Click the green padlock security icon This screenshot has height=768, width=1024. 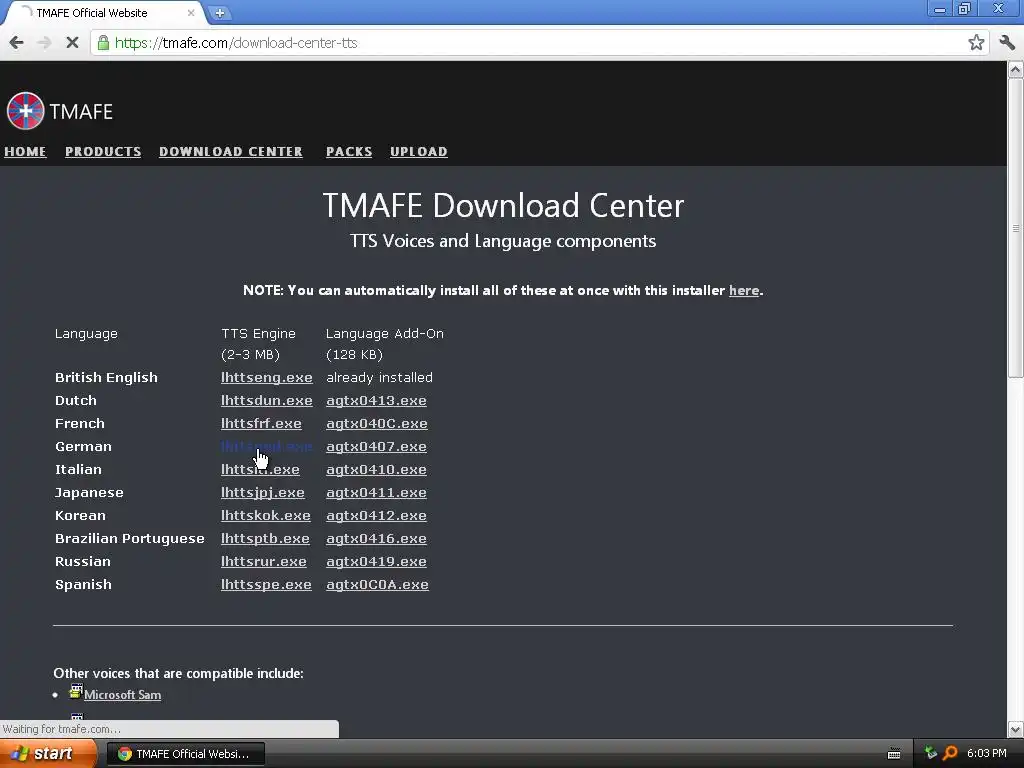pos(103,43)
